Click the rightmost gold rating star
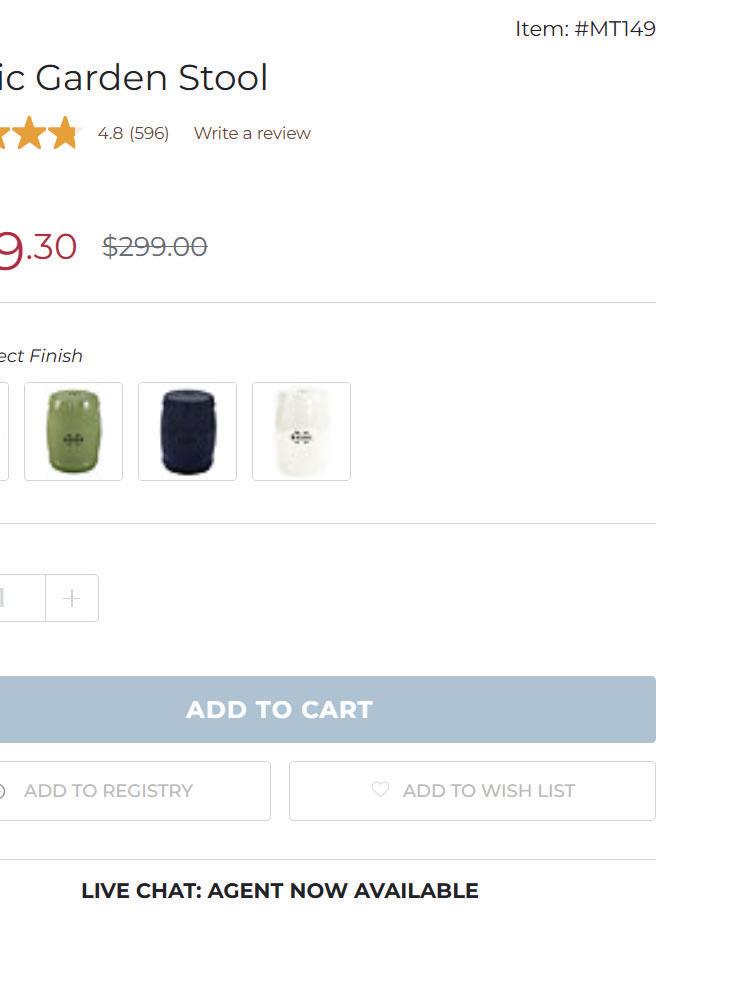748x992 pixels. pyautogui.click(x=63, y=133)
